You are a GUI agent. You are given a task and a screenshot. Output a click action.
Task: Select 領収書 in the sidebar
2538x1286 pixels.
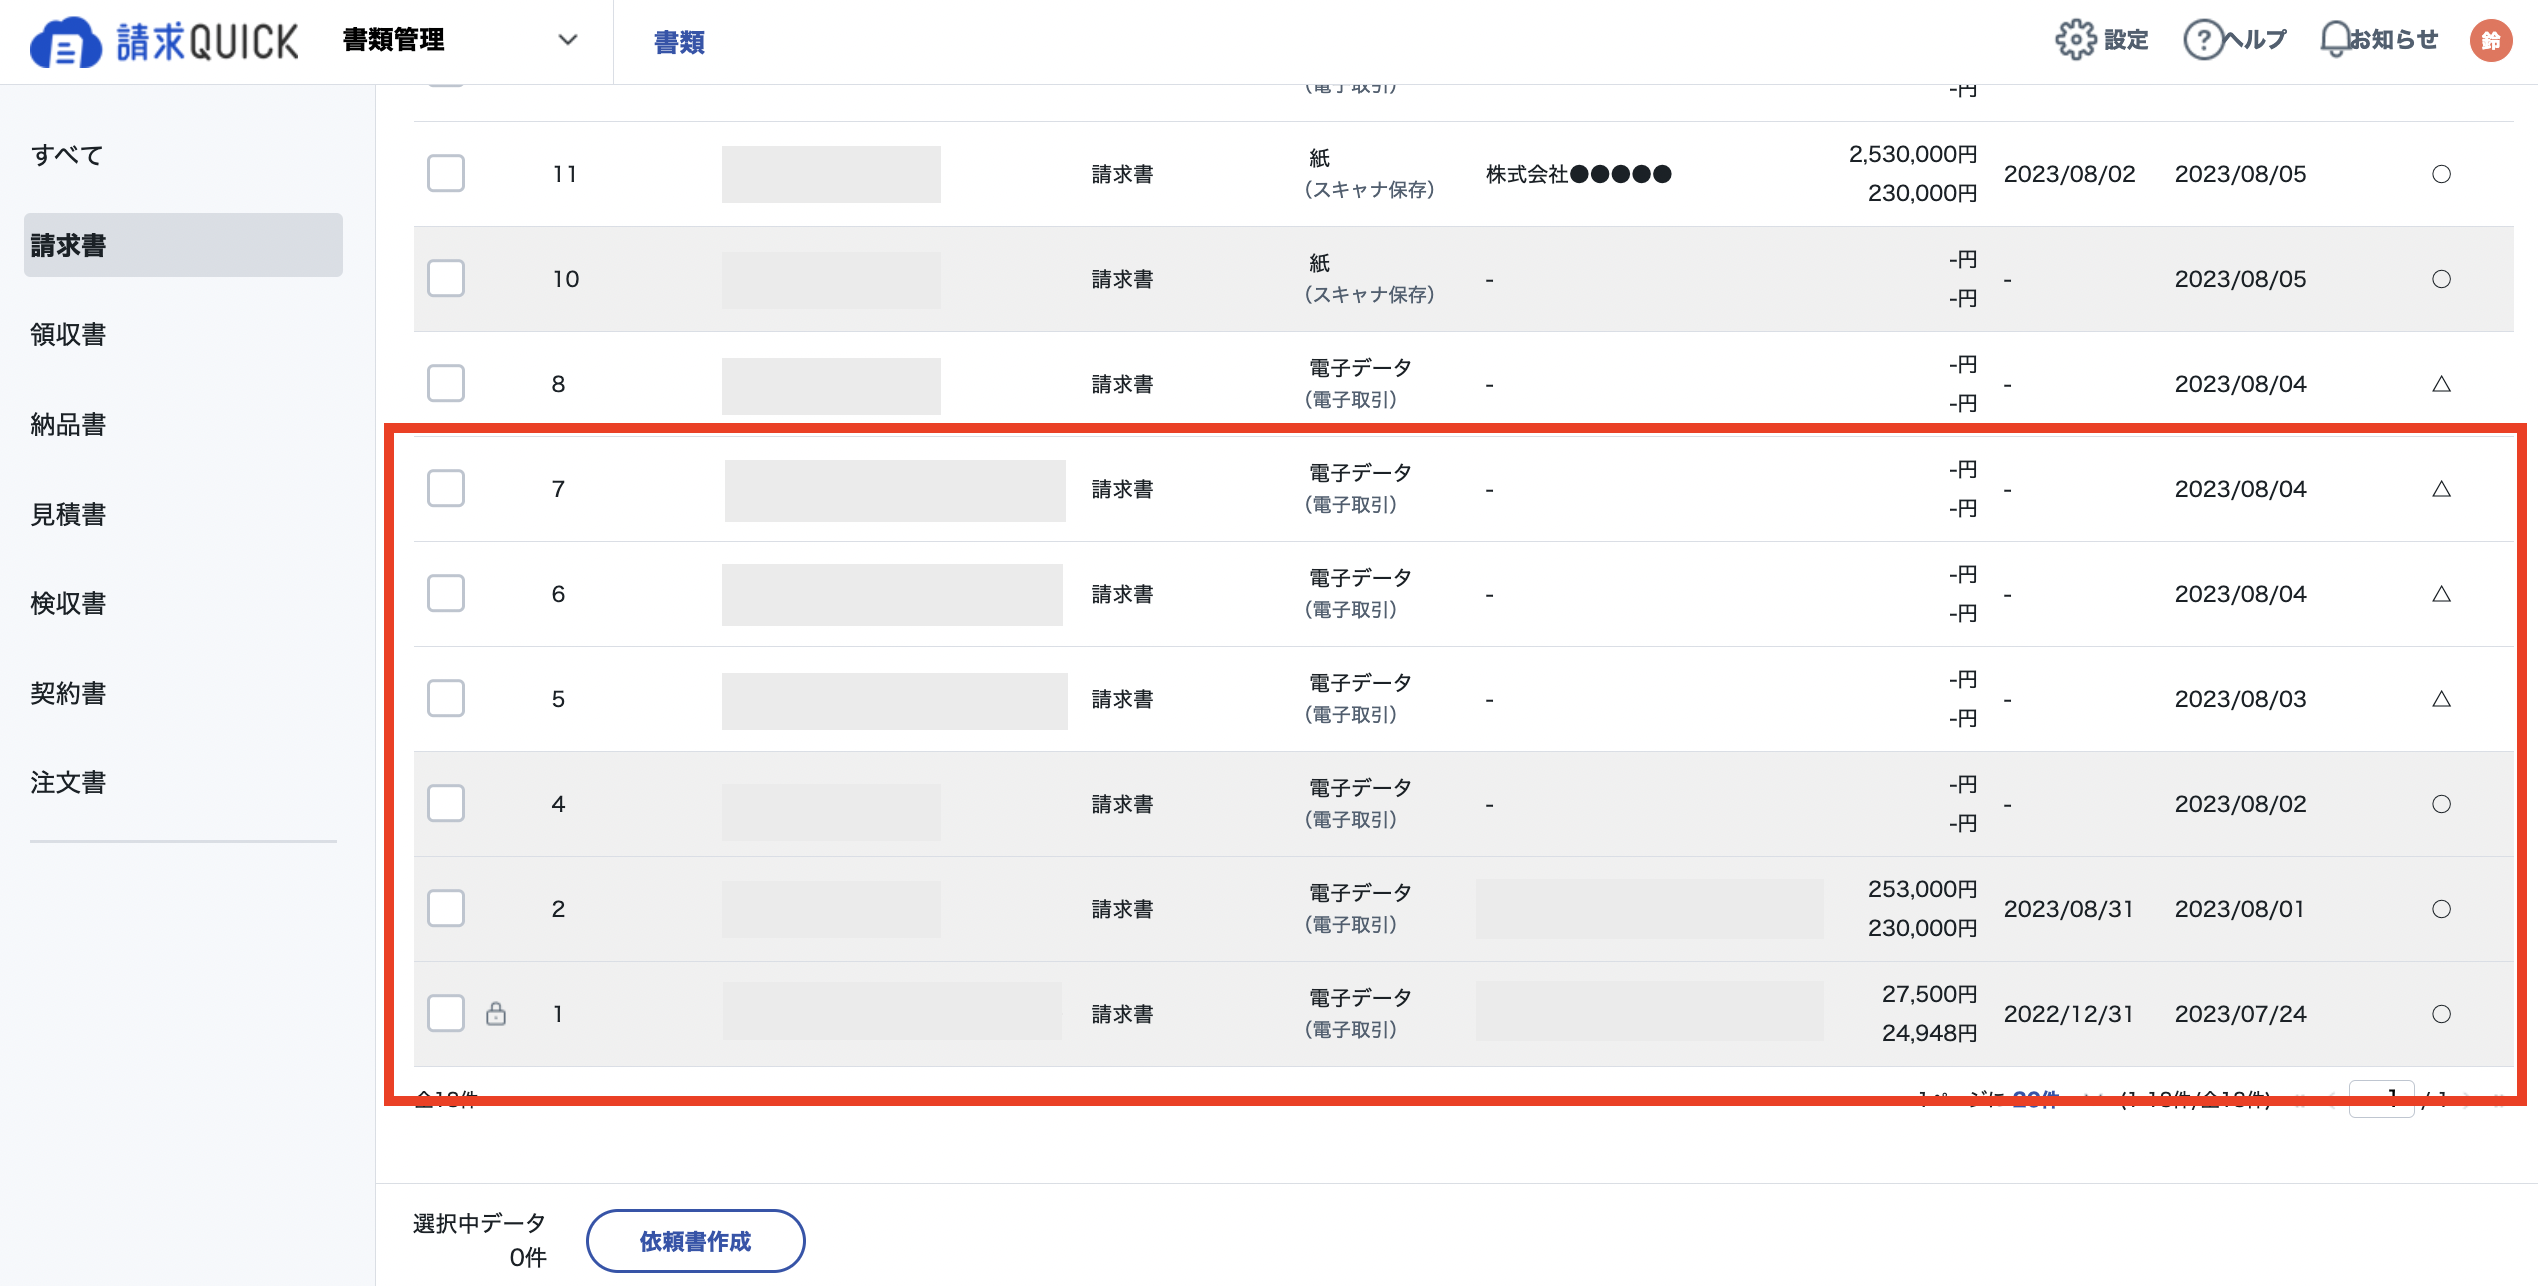point(68,334)
